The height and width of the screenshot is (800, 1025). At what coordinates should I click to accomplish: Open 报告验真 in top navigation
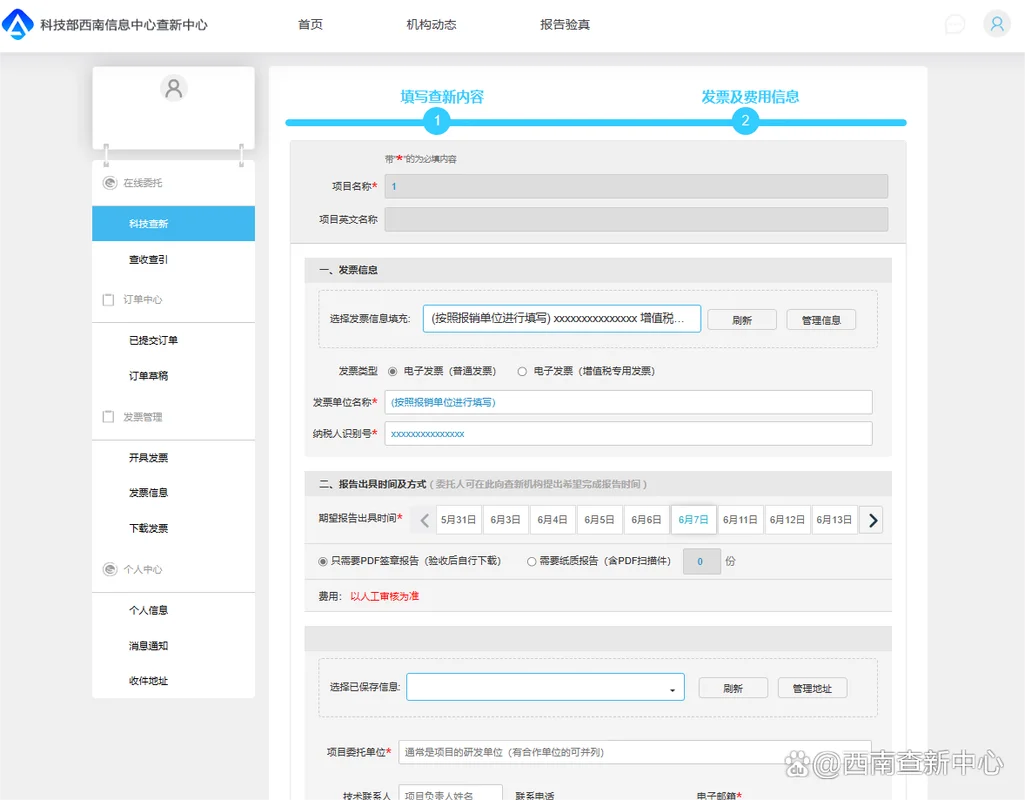[x=565, y=25]
